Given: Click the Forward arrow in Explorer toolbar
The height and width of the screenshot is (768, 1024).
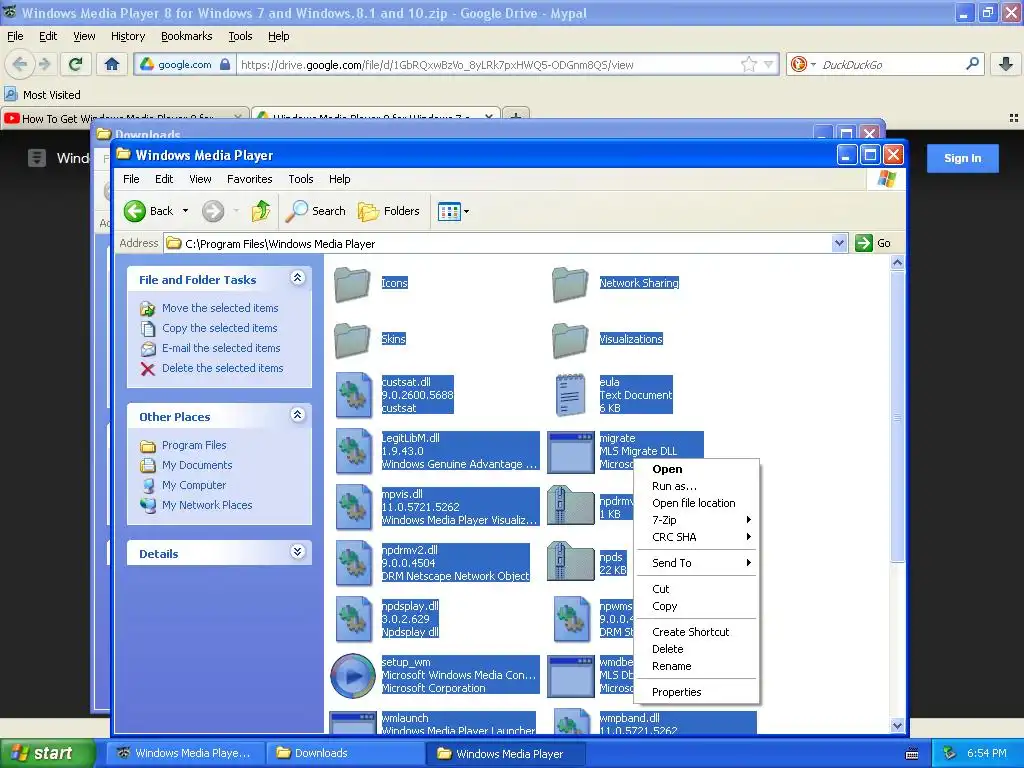Looking at the screenshot, I should pyautogui.click(x=213, y=211).
